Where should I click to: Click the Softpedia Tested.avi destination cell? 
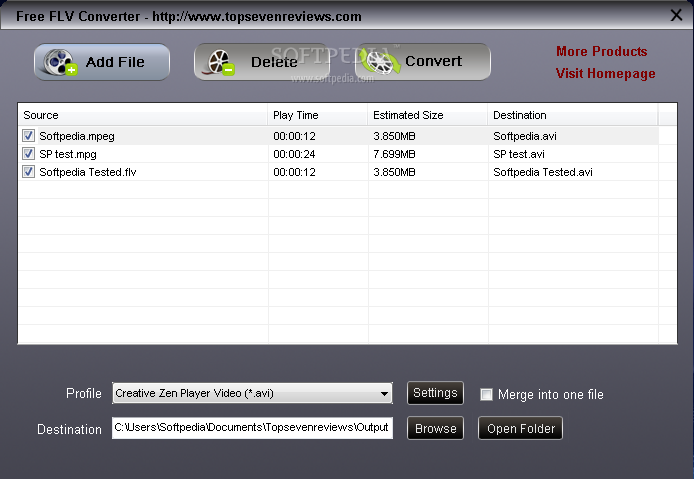[x=543, y=172]
